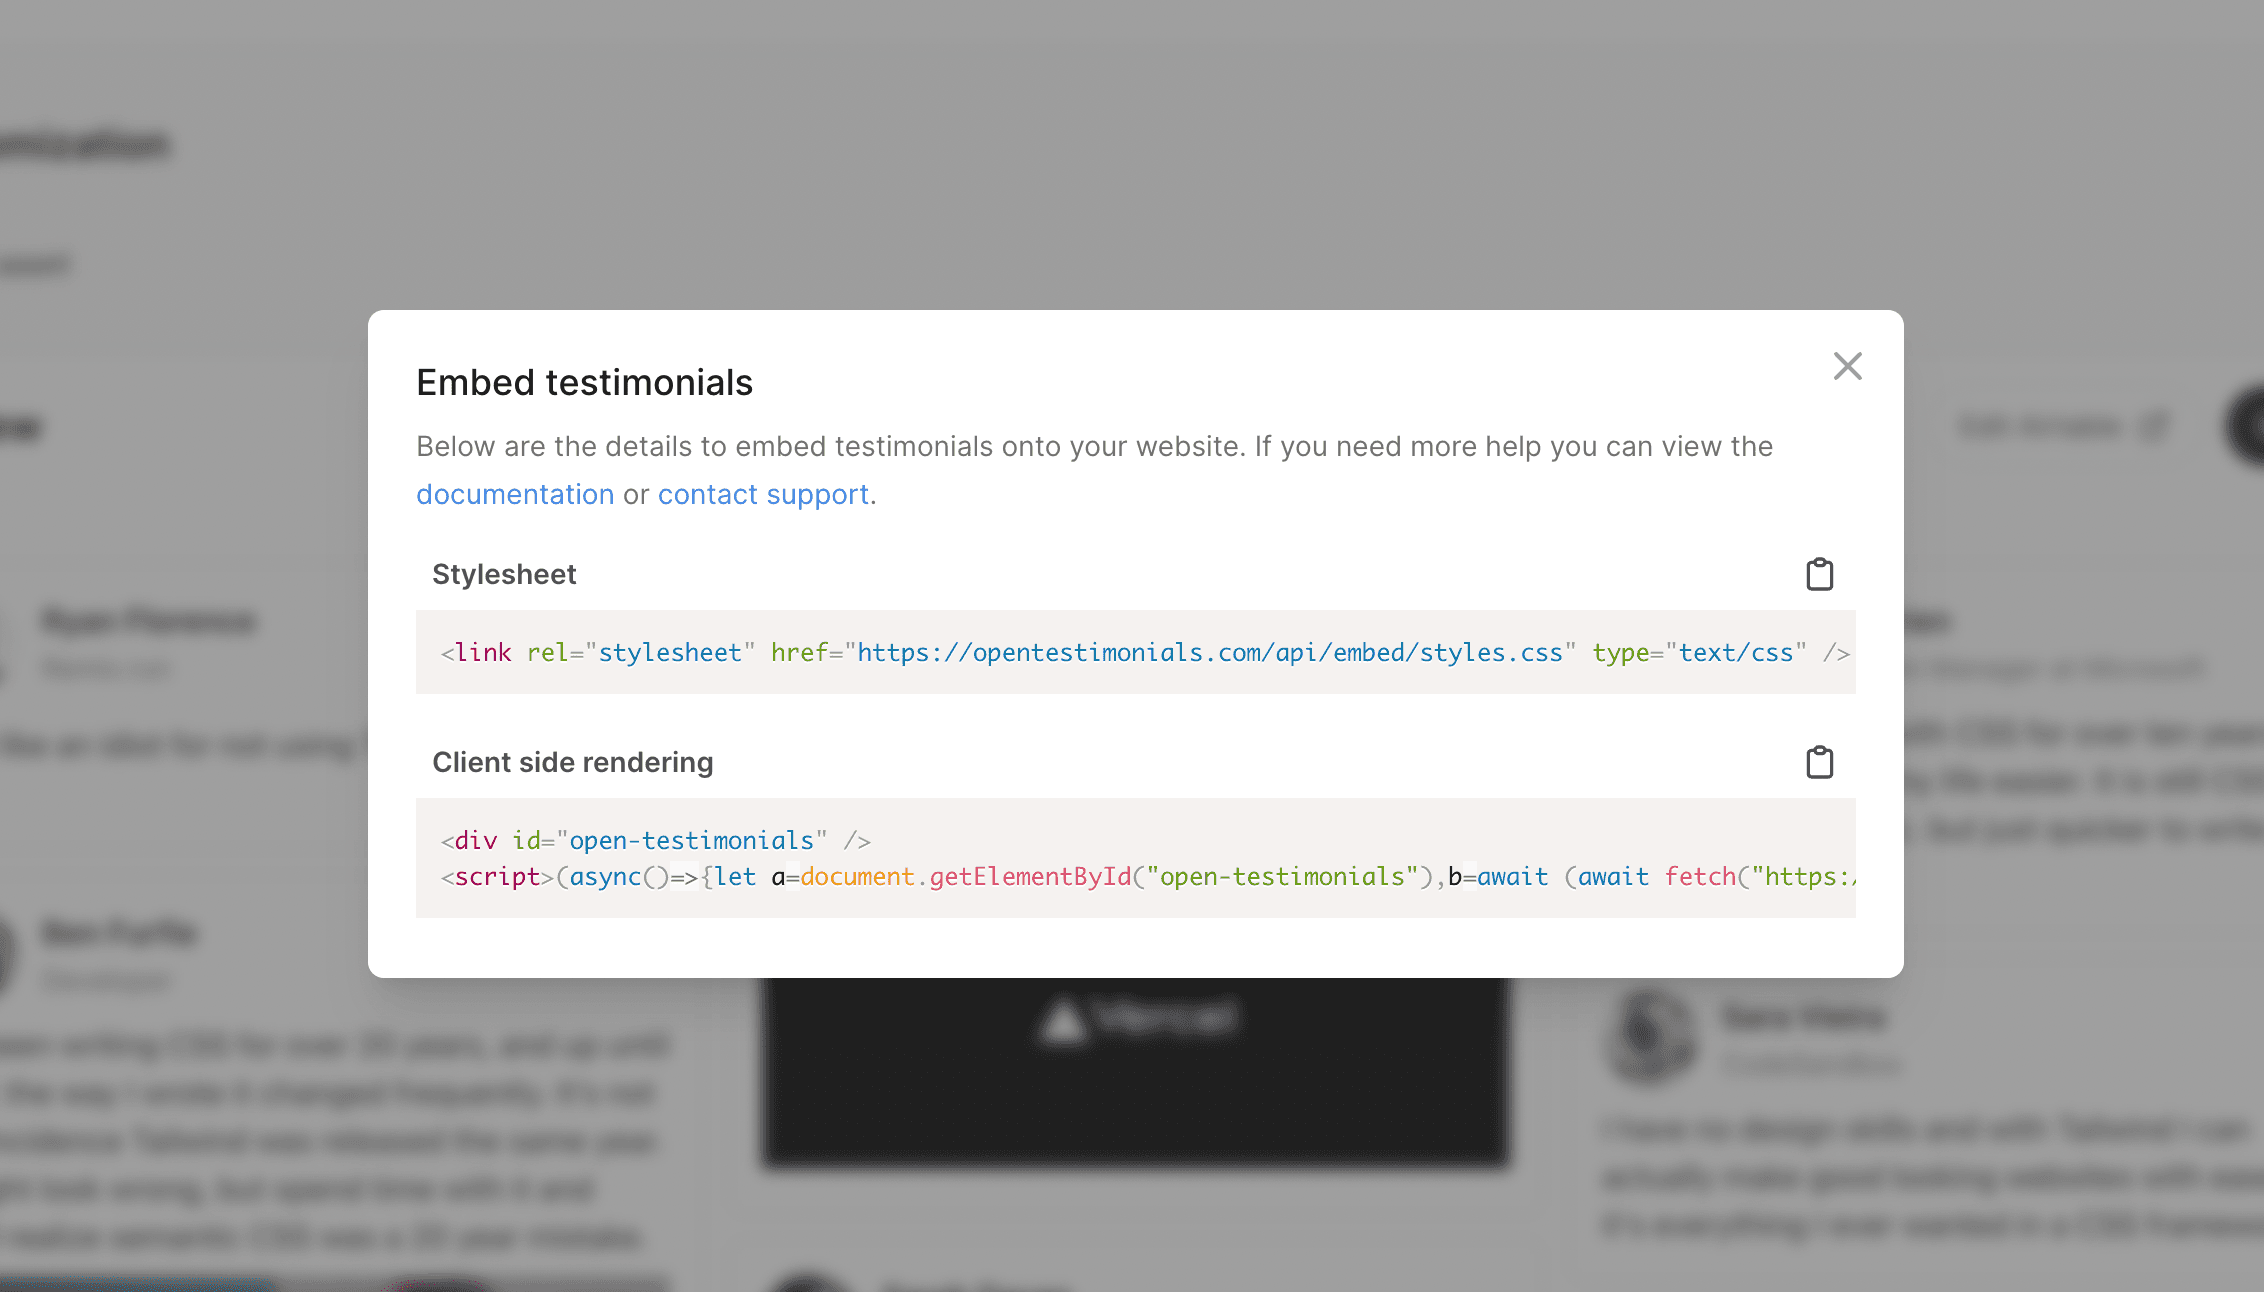Image resolution: width=2264 pixels, height=1292 pixels.
Task: Click the contact support link
Action: (x=763, y=494)
